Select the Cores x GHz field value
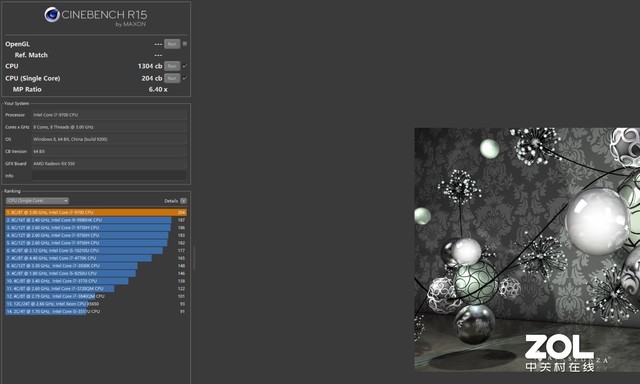This screenshot has height=384, width=640. 109,127
